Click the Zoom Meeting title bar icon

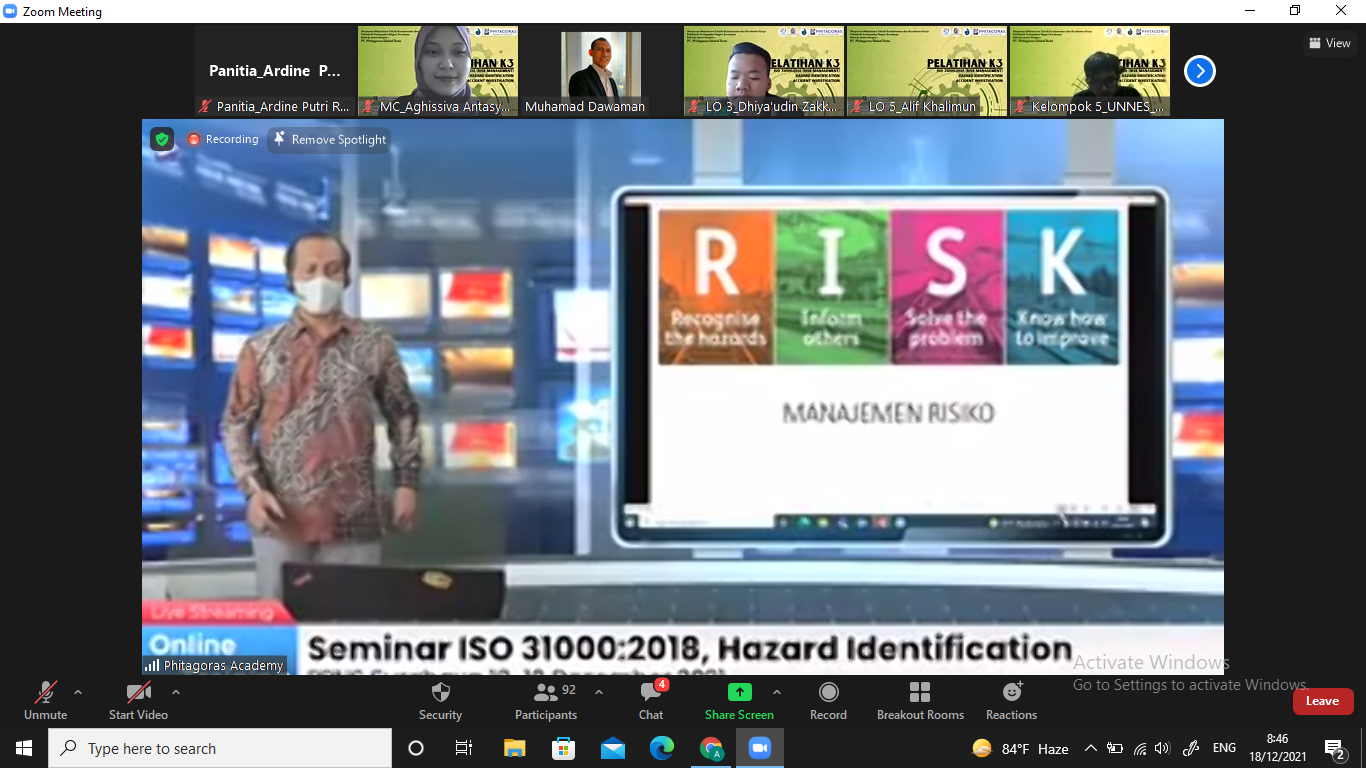(x=10, y=12)
